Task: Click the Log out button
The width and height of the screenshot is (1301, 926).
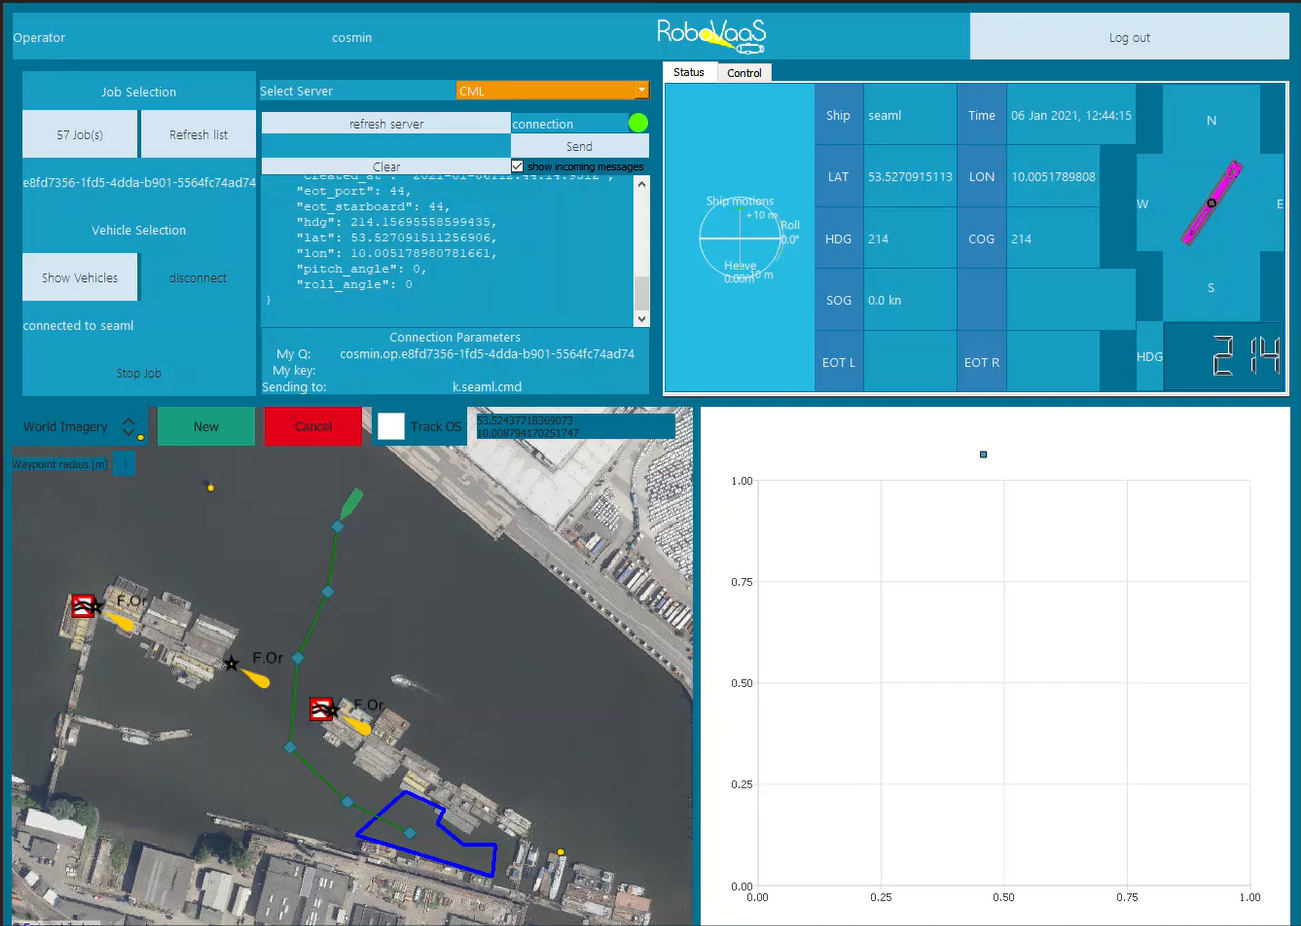Action: pyautogui.click(x=1128, y=38)
